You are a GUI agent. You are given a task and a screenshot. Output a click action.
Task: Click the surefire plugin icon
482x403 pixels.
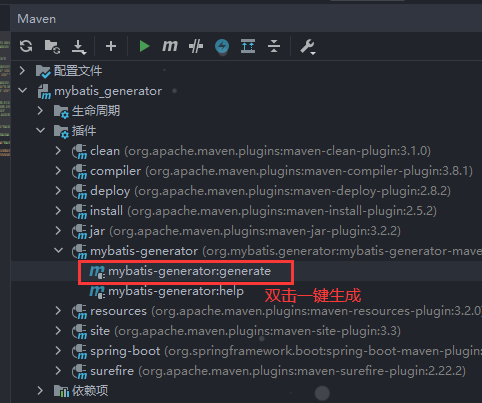tap(79, 372)
